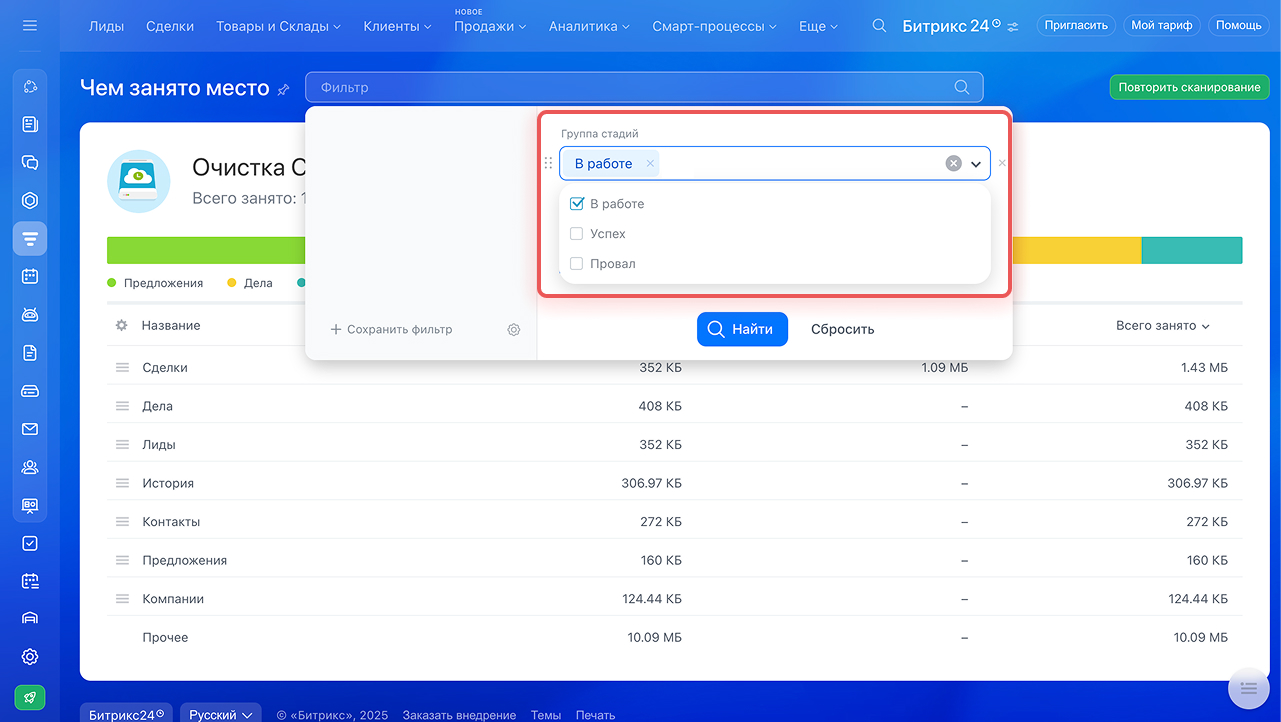Open the booking schedule sidebar icon

pyautogui.click(x=30, y=581)
